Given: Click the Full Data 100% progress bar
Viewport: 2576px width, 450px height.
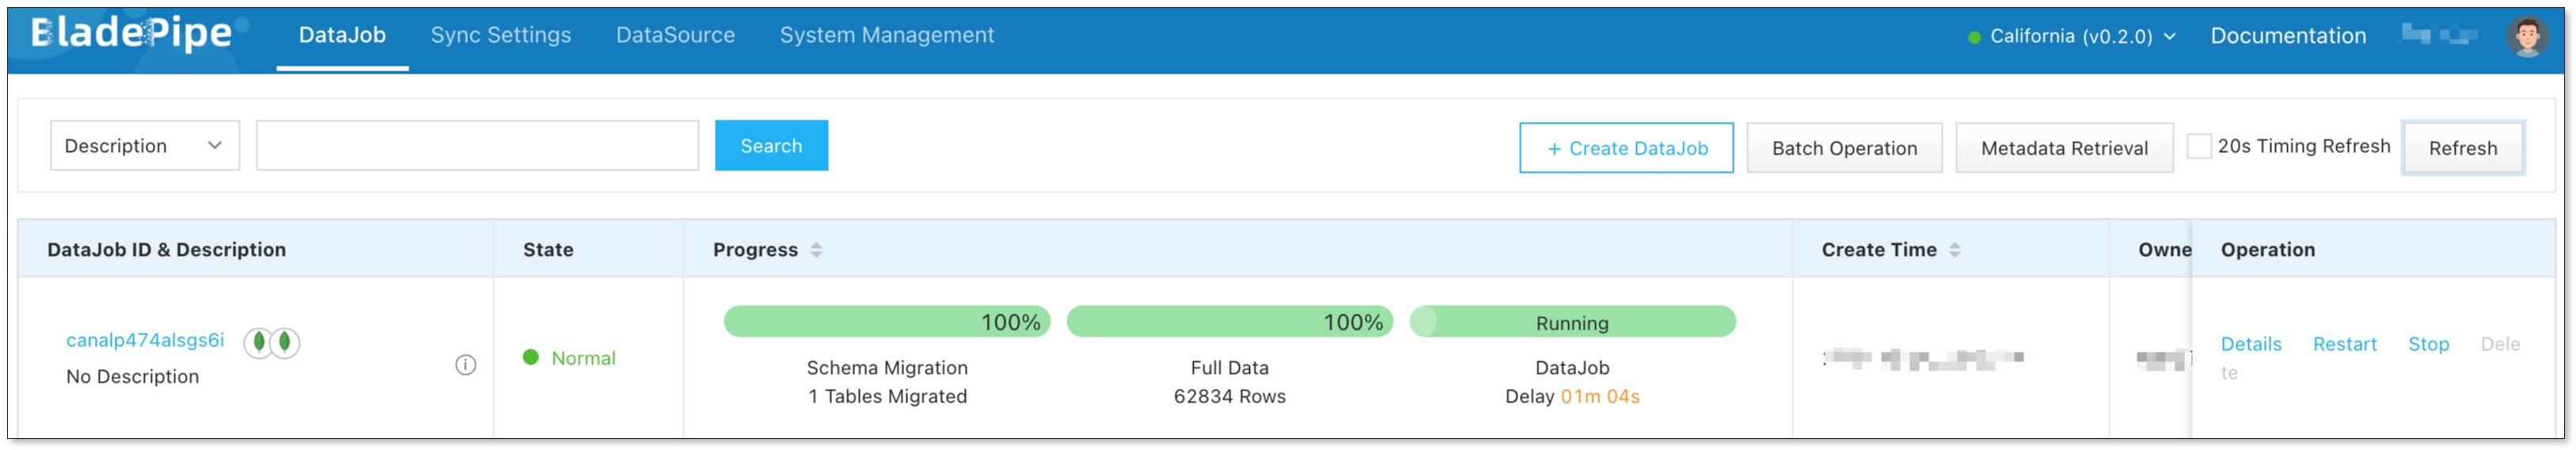Looking at the screenshot, I should [x=1229, y=322].
